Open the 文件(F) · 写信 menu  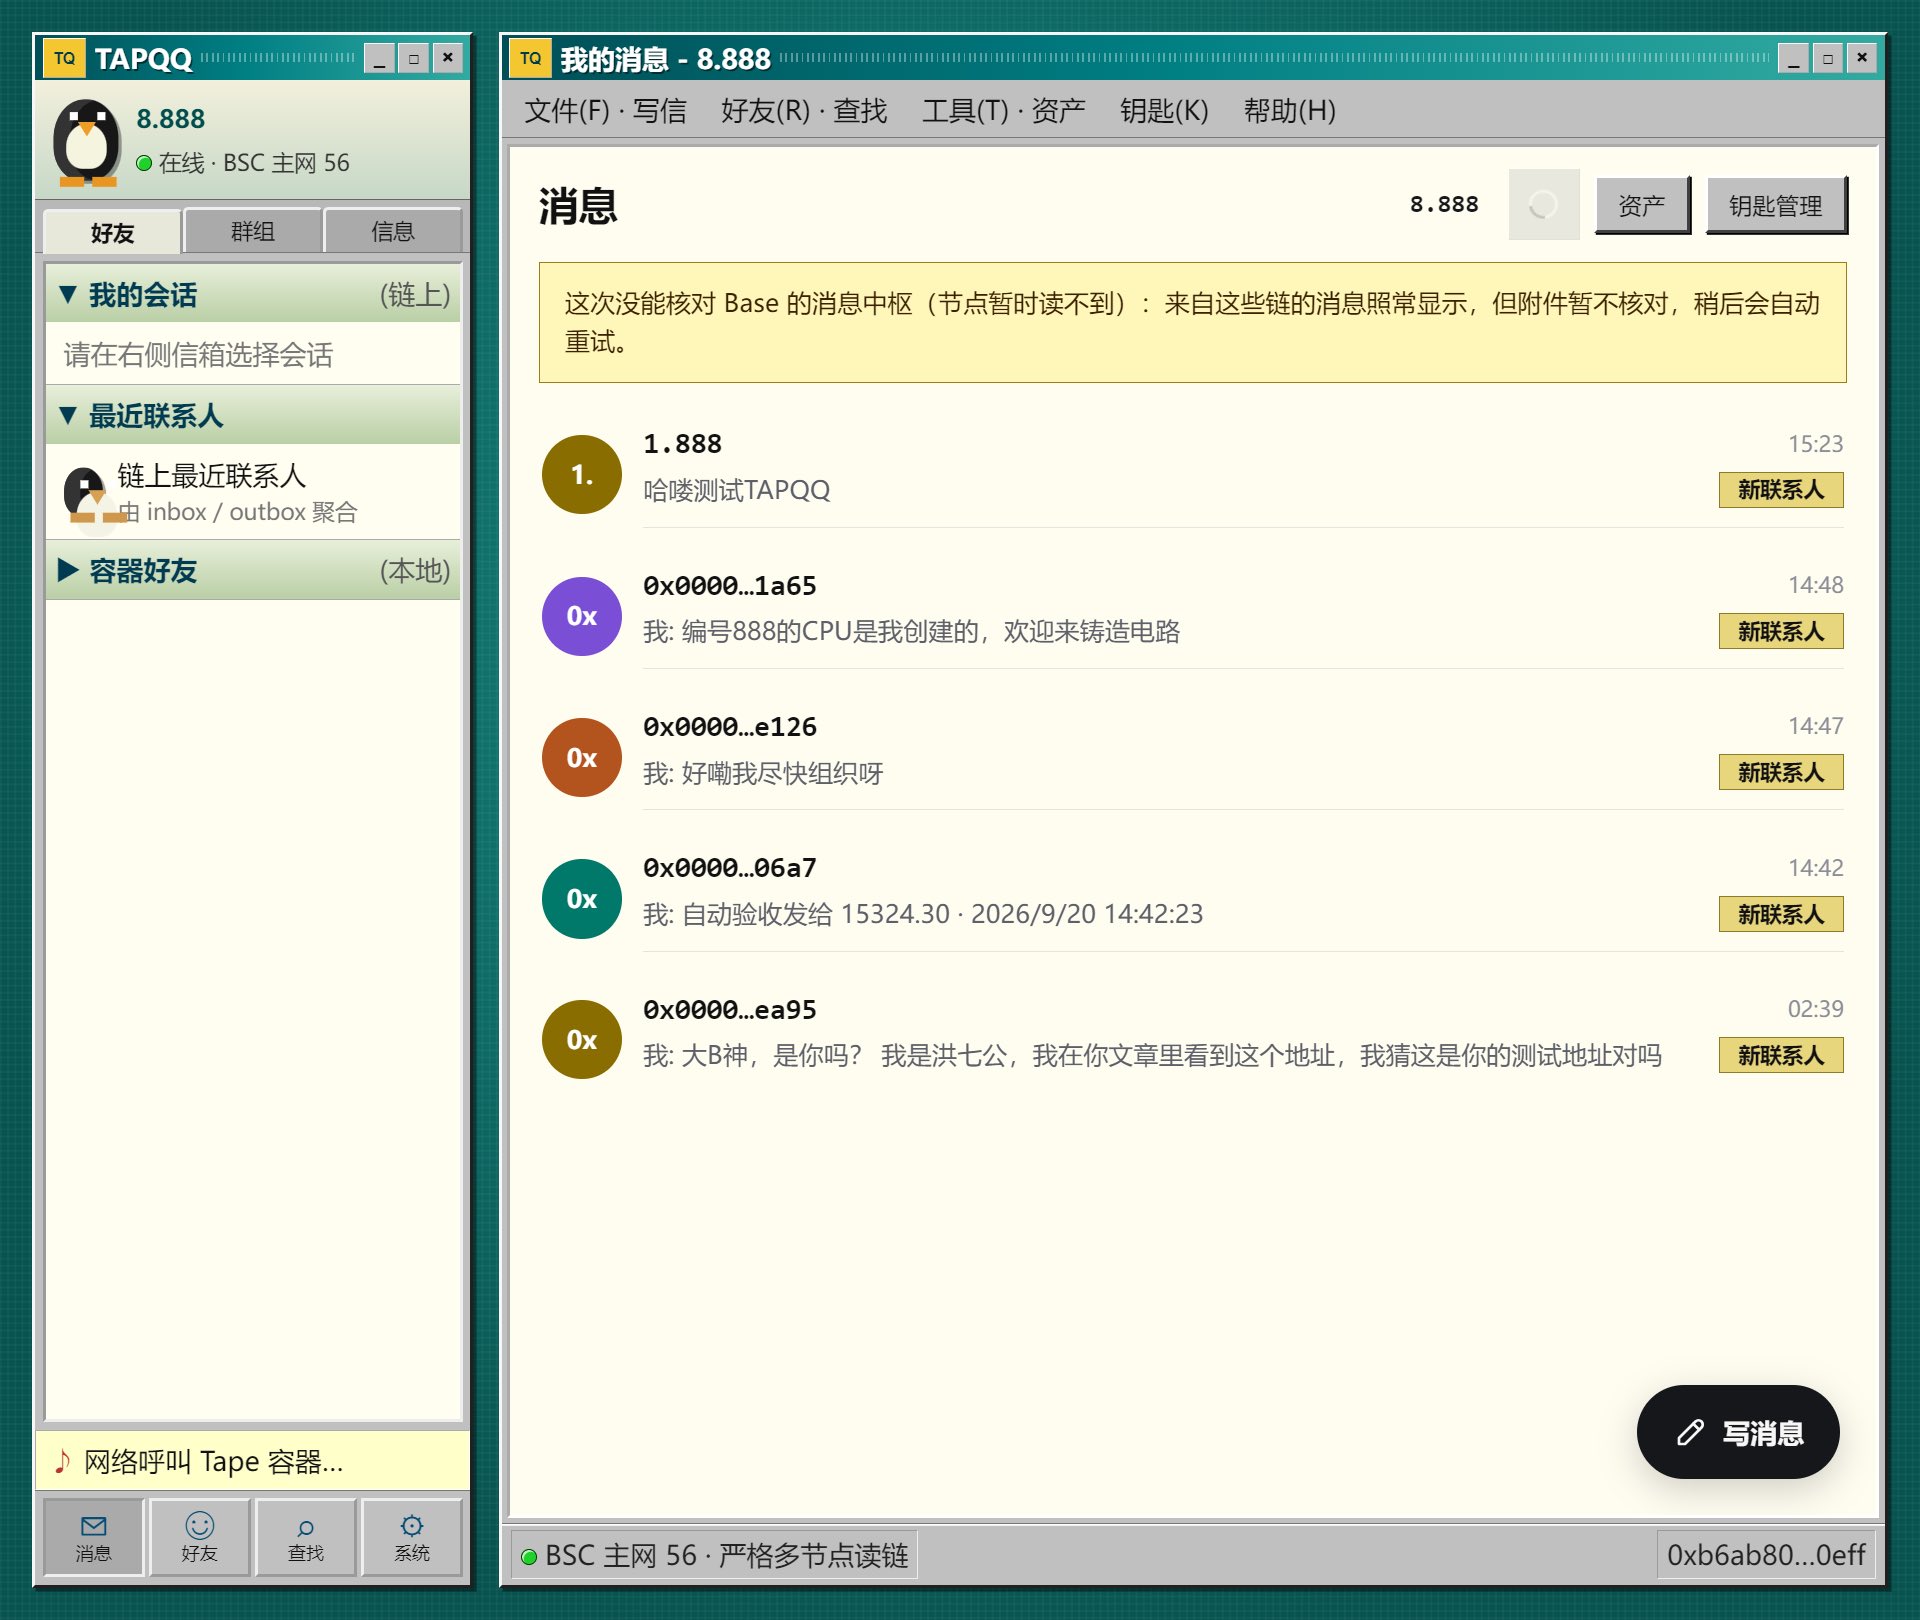point(605,110)
